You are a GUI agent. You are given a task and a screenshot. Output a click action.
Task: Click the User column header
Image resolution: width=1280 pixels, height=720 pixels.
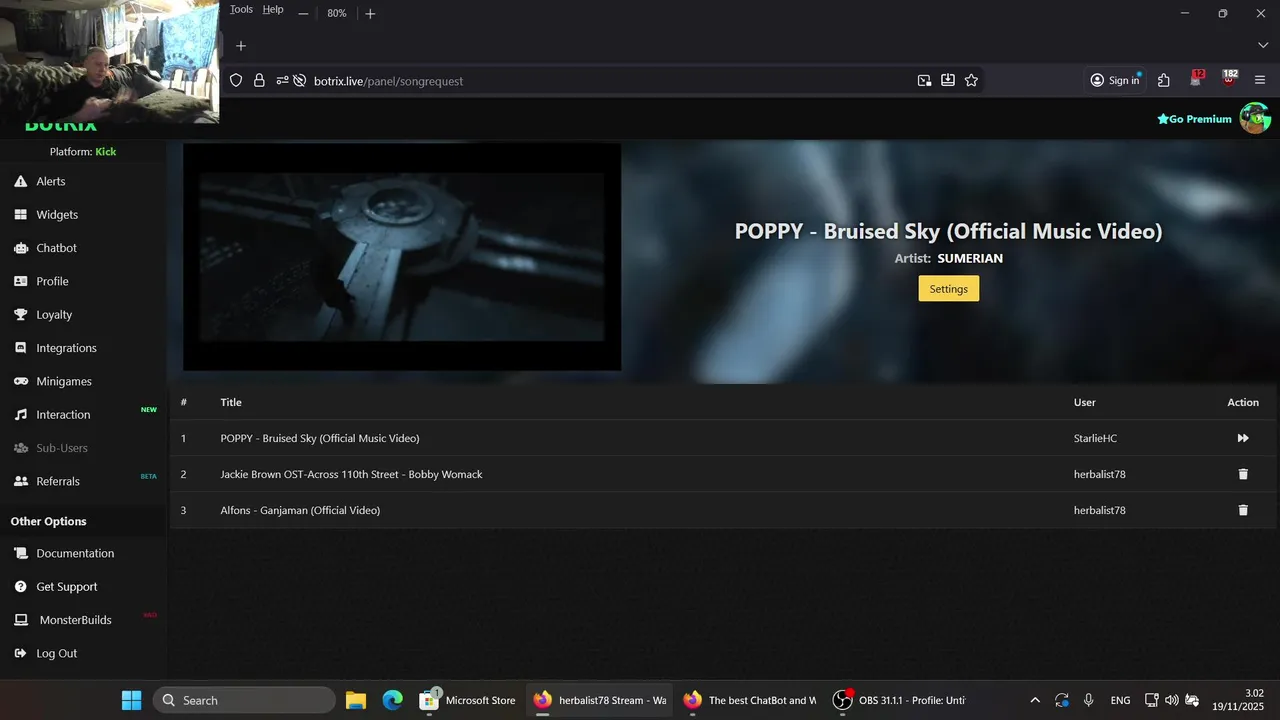[1084, 402]
